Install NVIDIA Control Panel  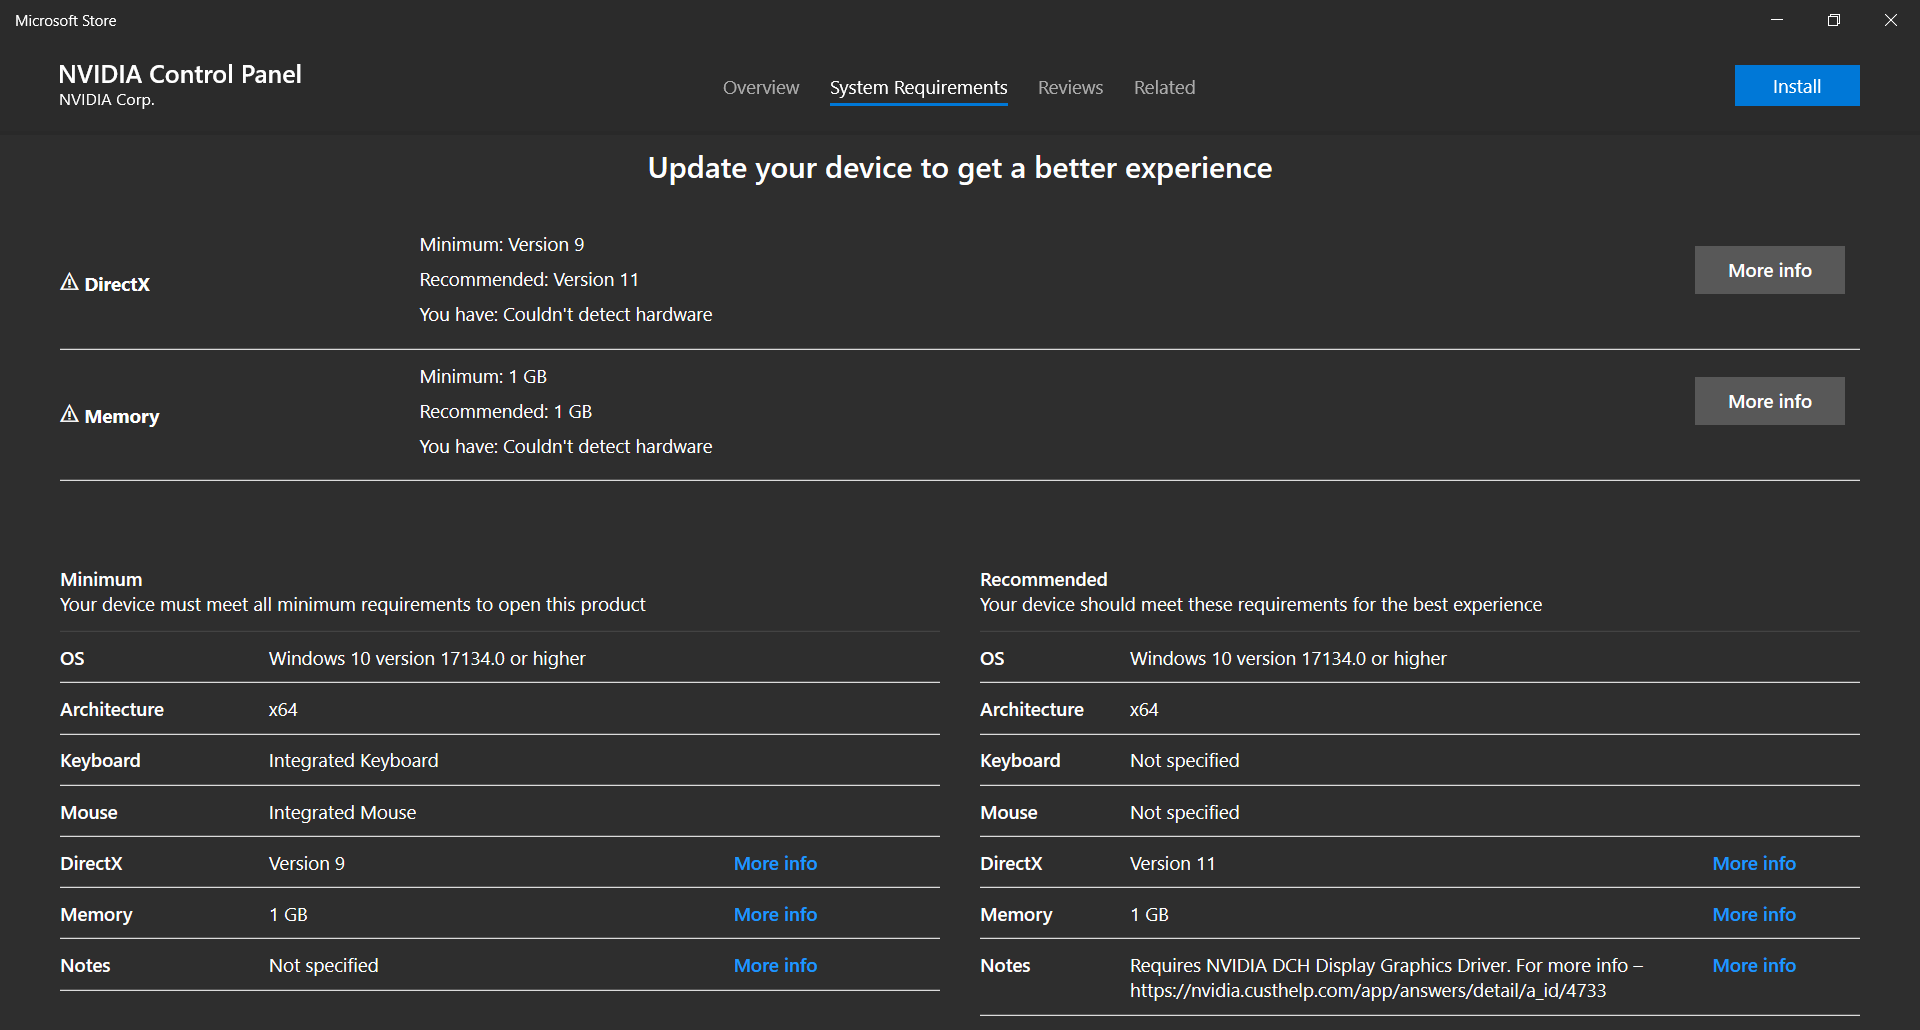(1796, 86)
